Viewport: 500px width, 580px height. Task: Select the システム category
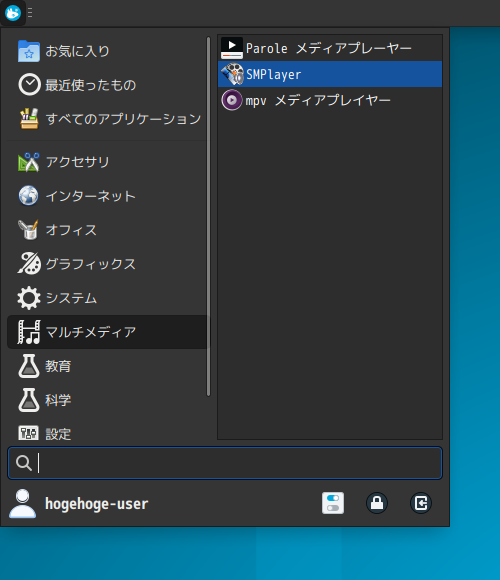pyautogui.click(x=107, y=298)
